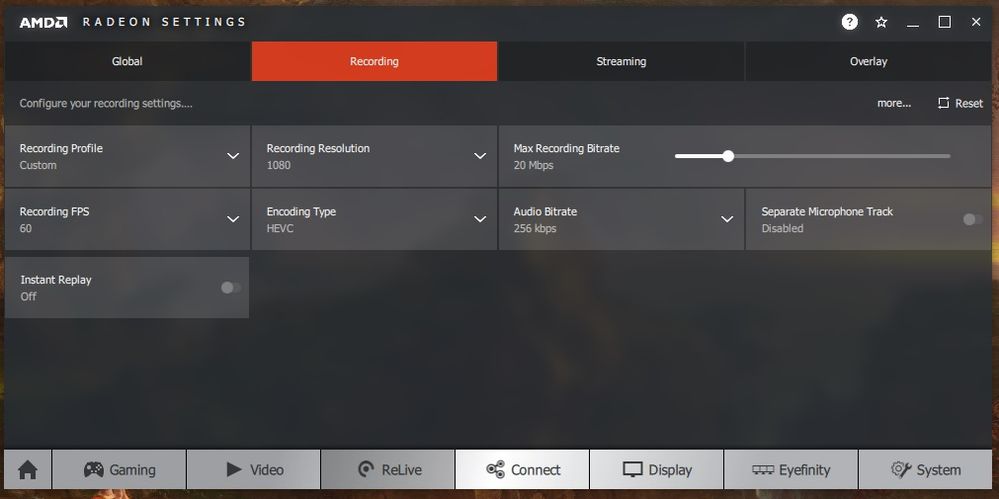Viewport: 999px width, 499px height.
Task: Click the Reset arrows icon
Action: (x=943, y=103)
